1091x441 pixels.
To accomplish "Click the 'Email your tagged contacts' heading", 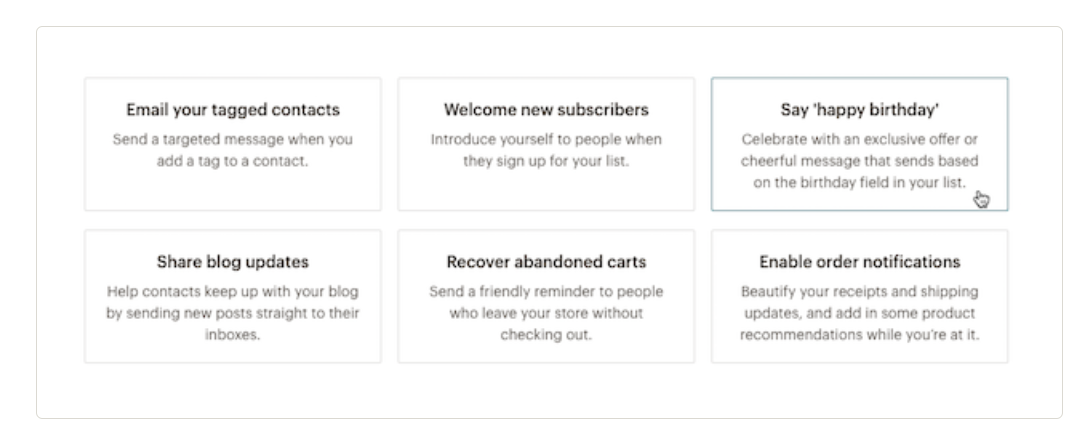I will pos(233,109).
